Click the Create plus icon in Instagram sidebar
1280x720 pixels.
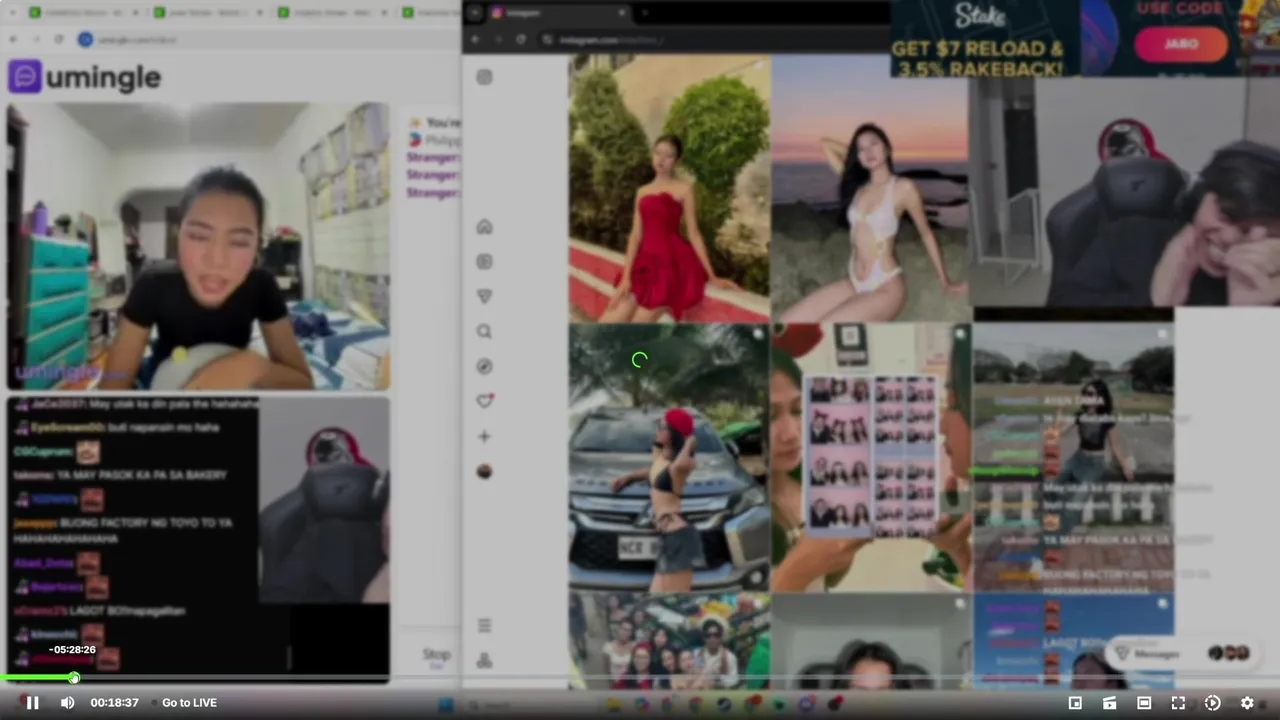[484, 436]
